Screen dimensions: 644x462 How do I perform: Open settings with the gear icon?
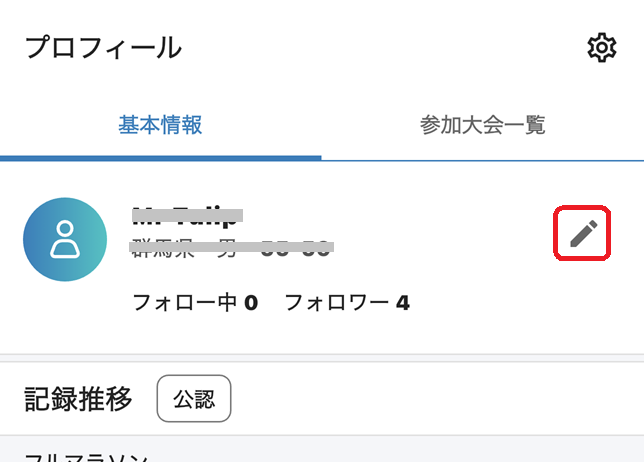[x=602, y=48]
